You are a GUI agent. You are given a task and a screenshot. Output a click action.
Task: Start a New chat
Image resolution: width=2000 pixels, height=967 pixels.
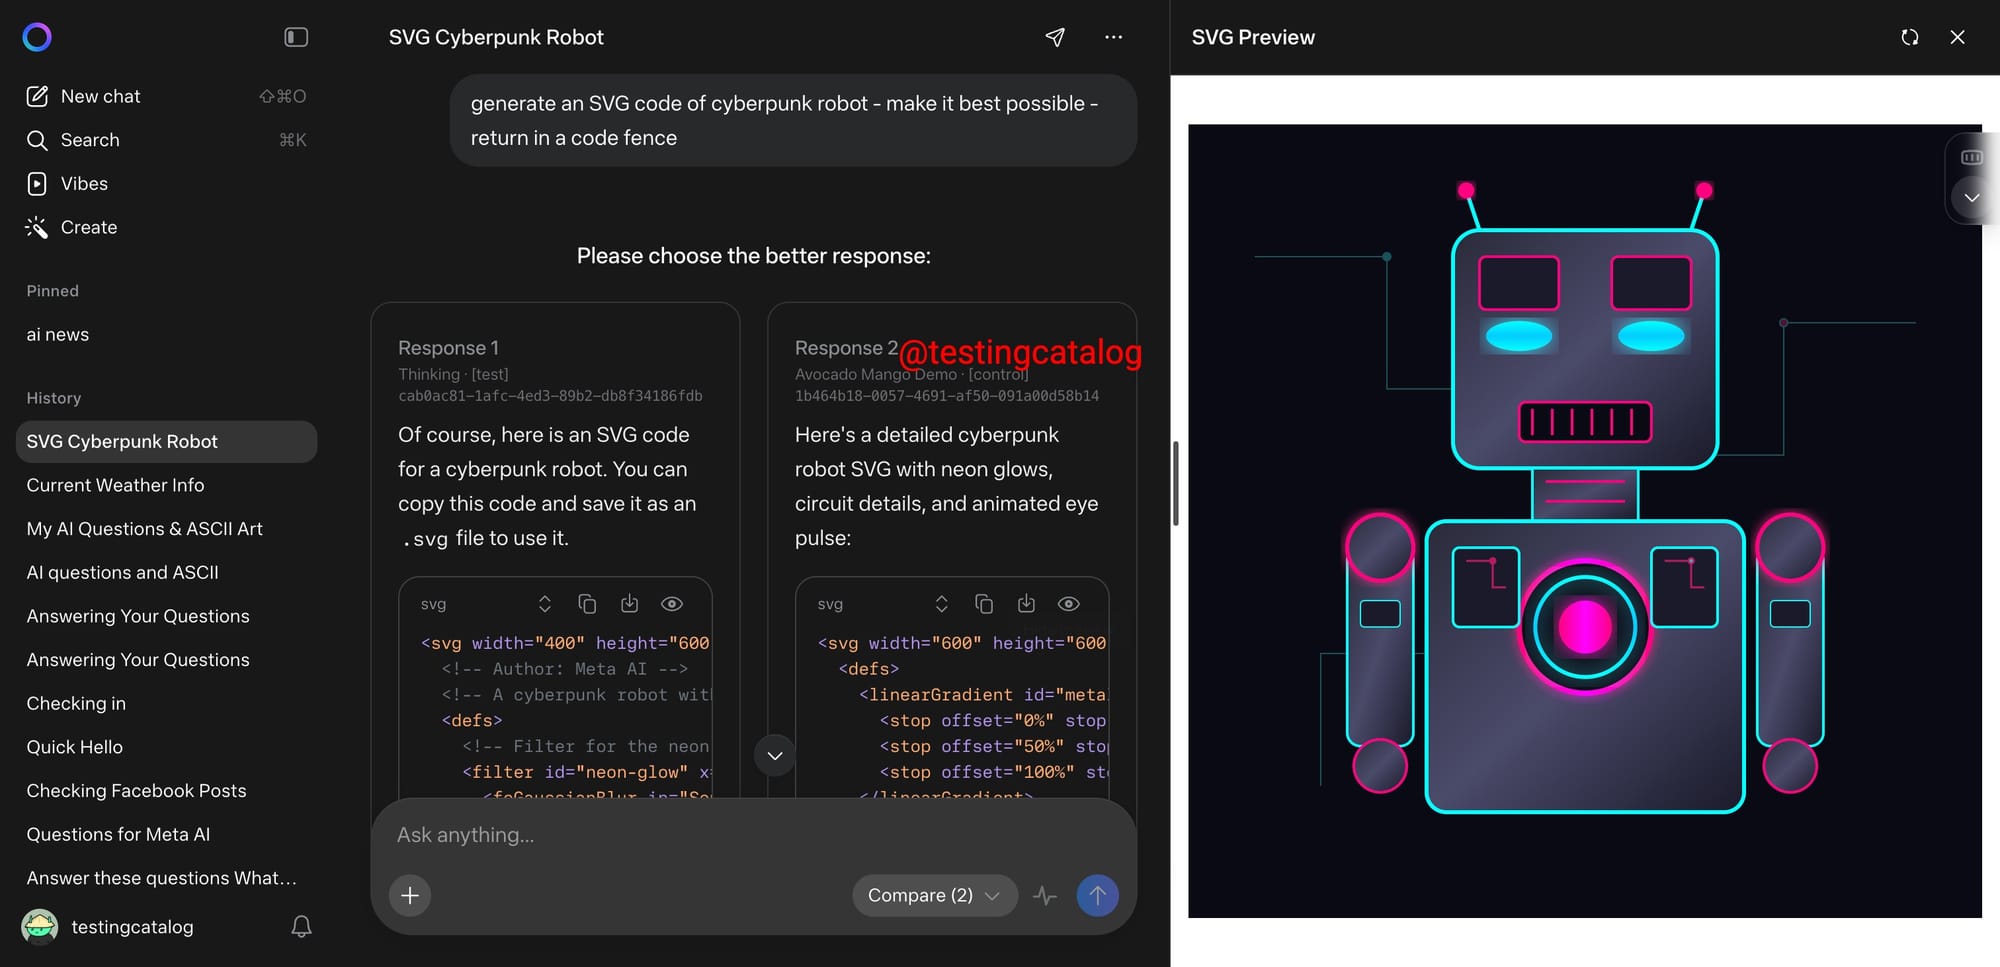(x=100, y=97)
